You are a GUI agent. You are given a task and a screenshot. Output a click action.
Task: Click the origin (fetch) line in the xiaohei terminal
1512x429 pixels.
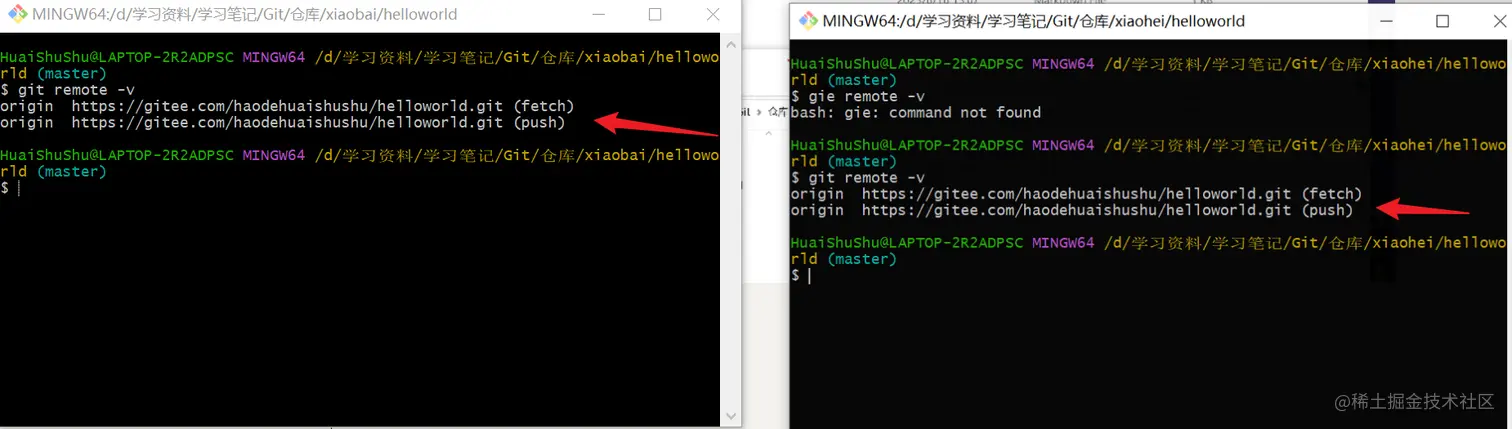click(1076, 193)
